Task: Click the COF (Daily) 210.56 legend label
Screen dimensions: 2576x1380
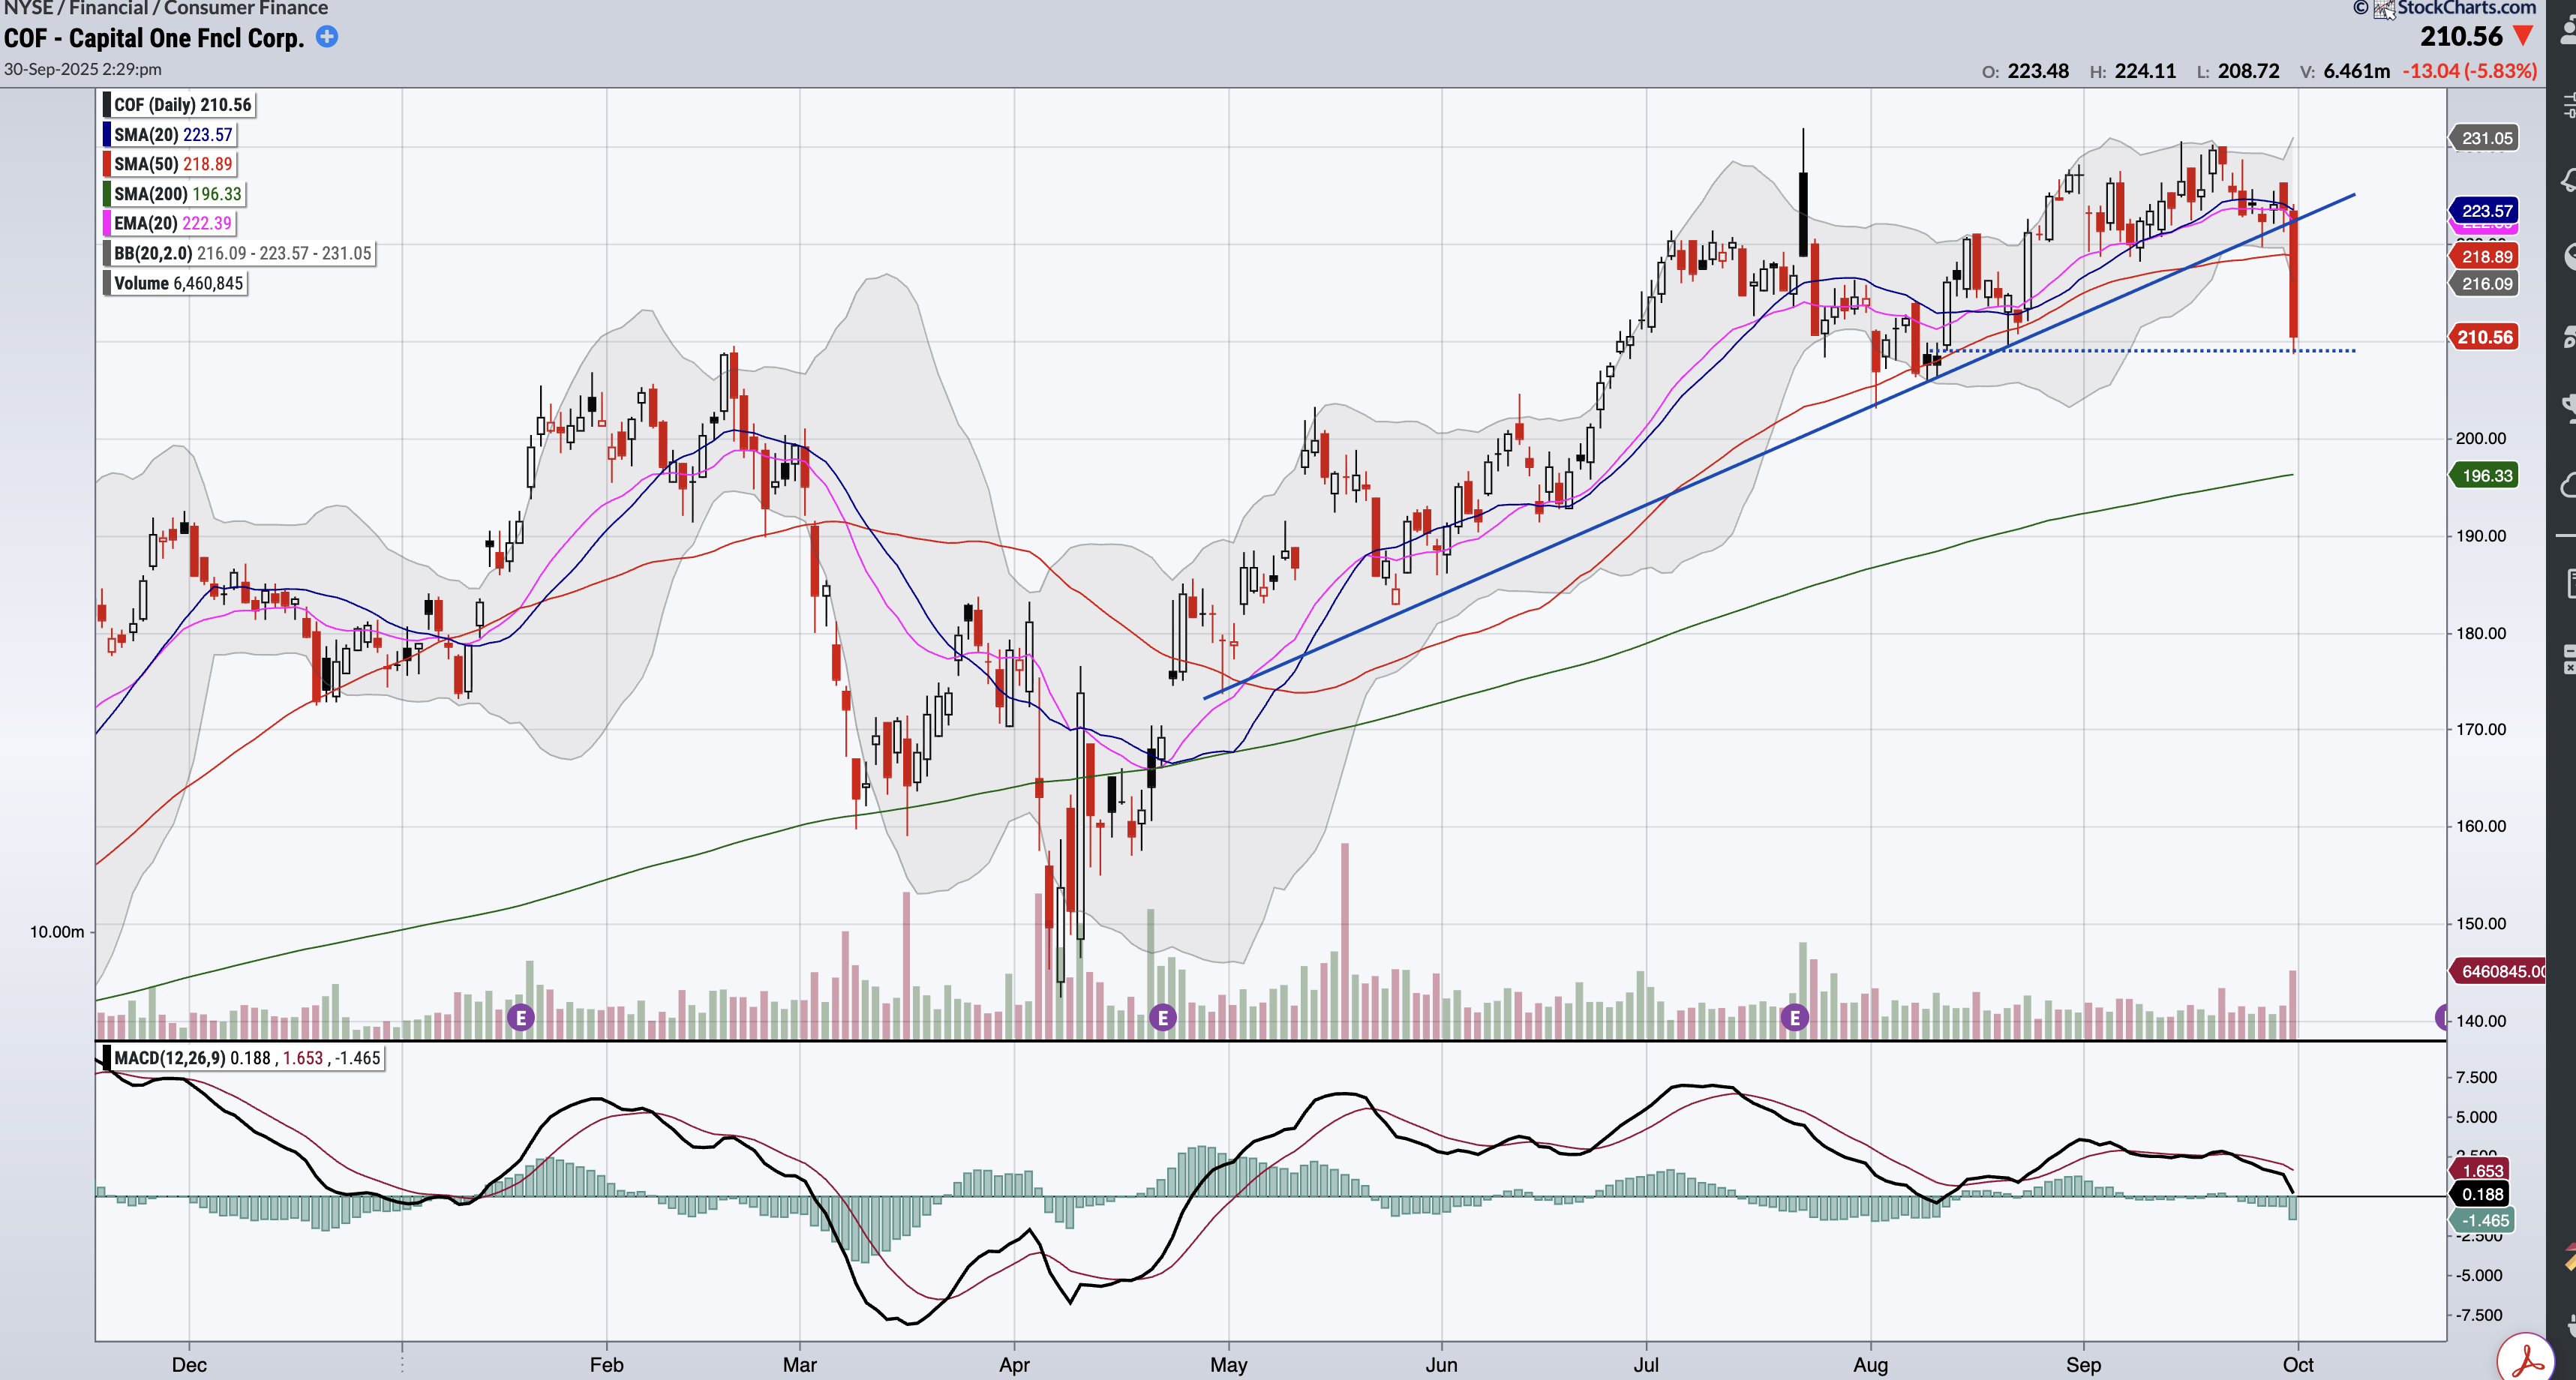Action: (x=182, y=105)
